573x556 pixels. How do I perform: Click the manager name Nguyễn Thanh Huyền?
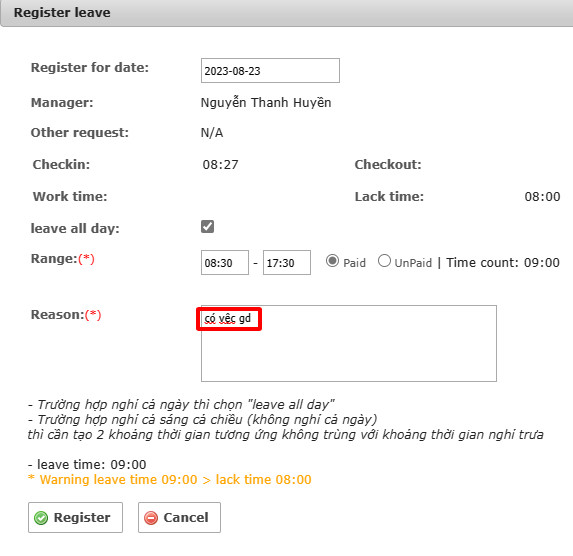(266, 102)
